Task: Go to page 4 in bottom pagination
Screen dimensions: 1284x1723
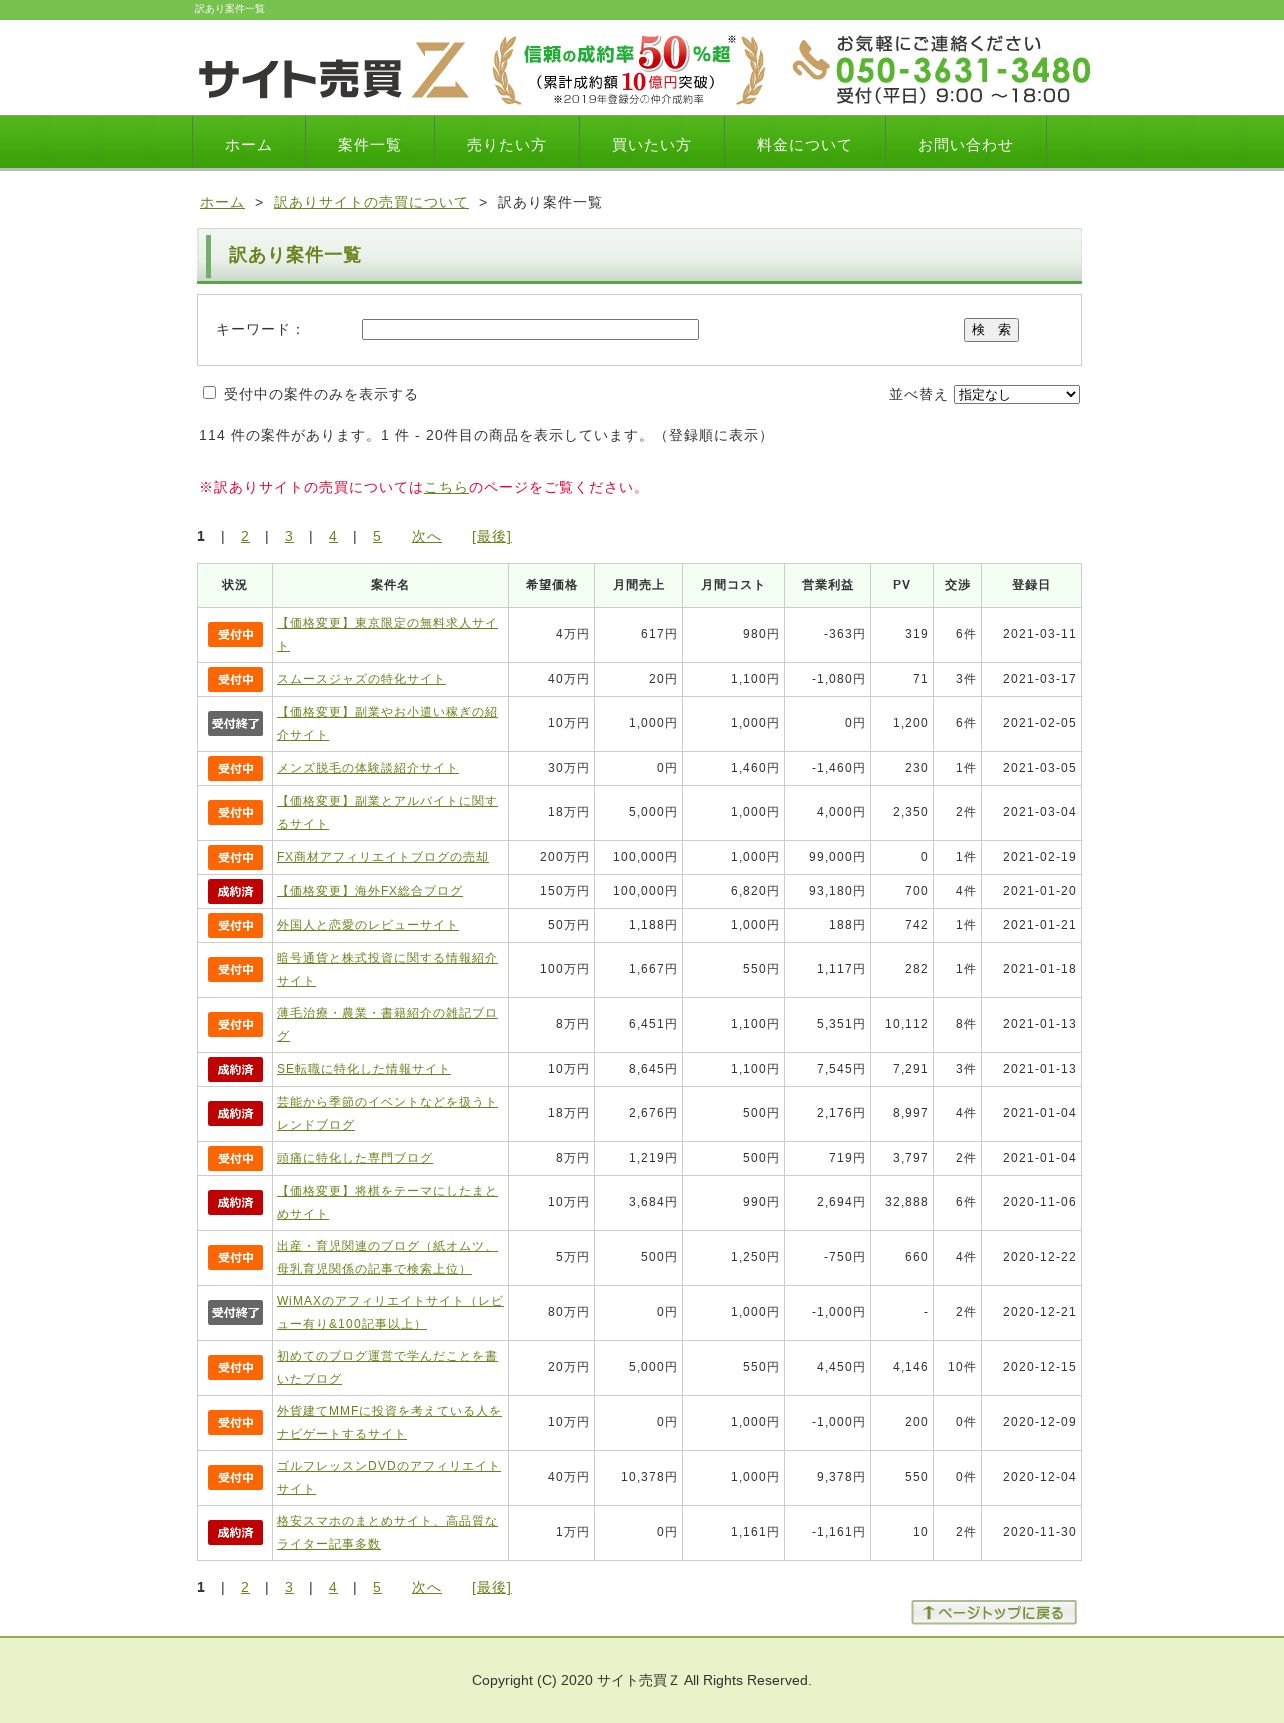Action: (x=333, y=1588)
